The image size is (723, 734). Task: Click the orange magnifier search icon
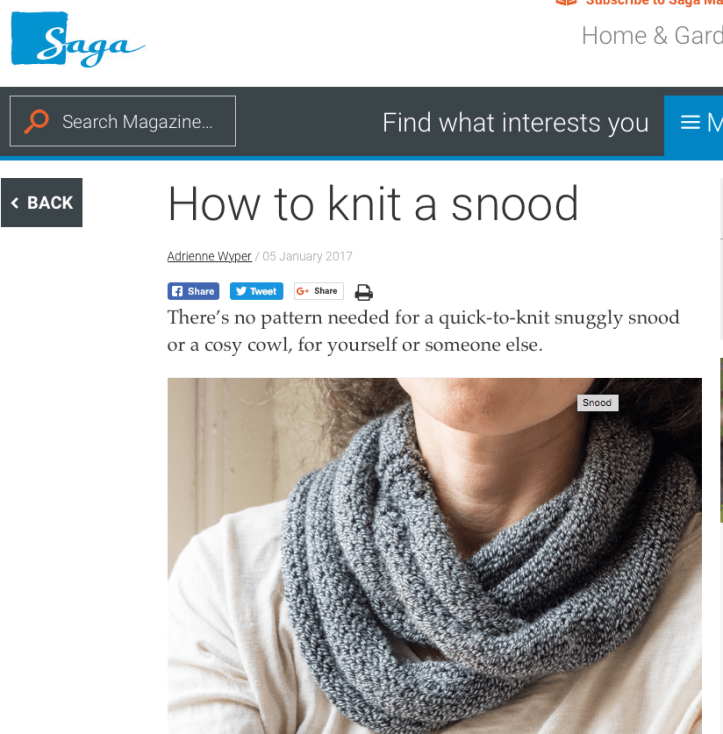point(37,121)
